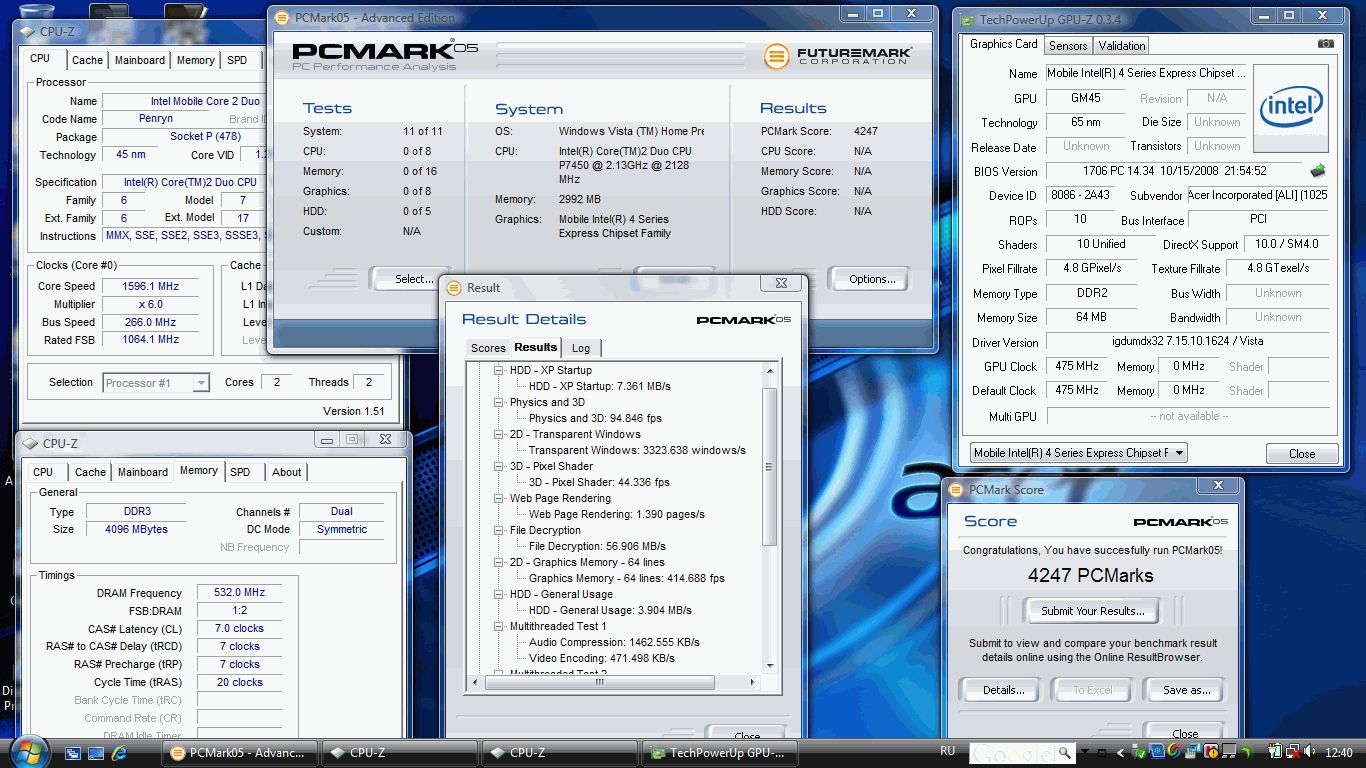This screenshot has width=1366, height=768.
Task: Click the volume speaker tray icon
Action: click(1310, 752)
